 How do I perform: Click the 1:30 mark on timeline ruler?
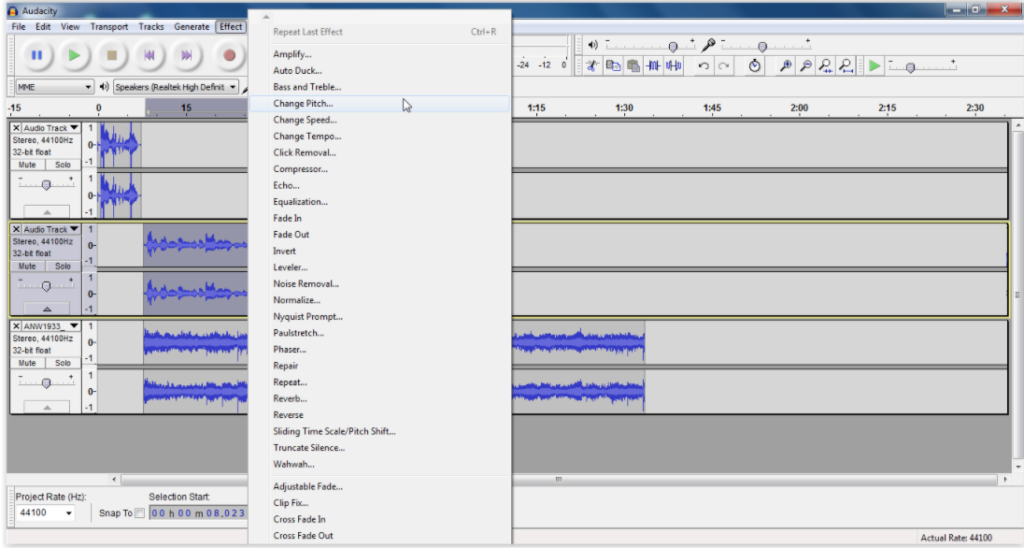click(x=624, y=108)
